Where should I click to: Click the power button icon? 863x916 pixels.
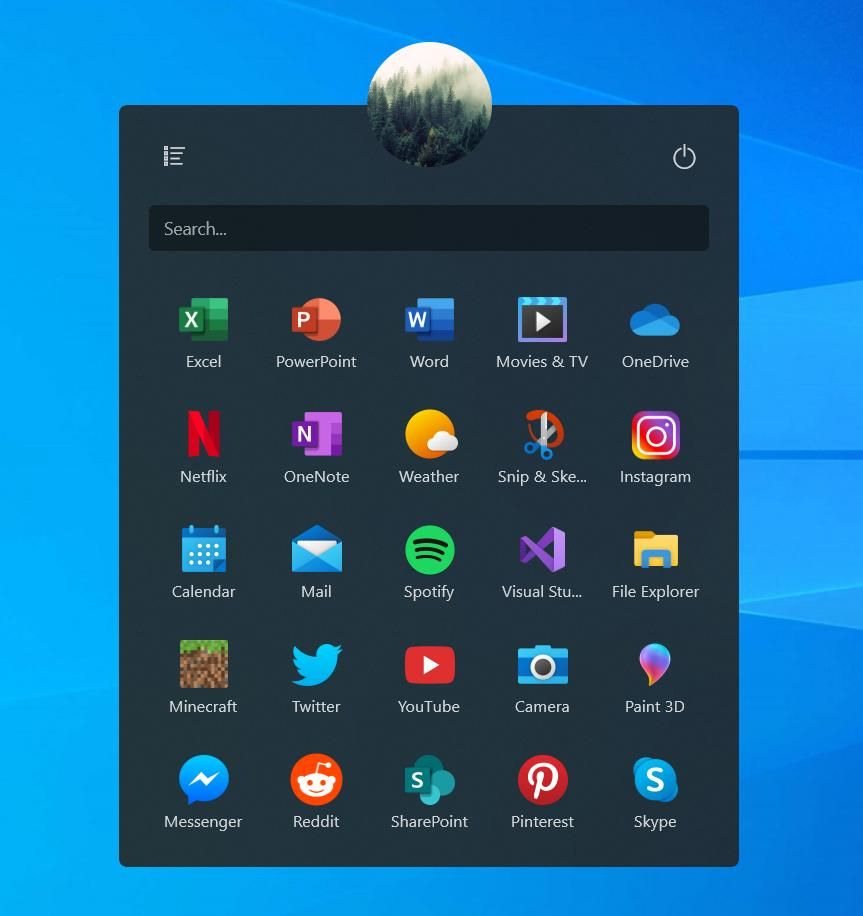684,157
